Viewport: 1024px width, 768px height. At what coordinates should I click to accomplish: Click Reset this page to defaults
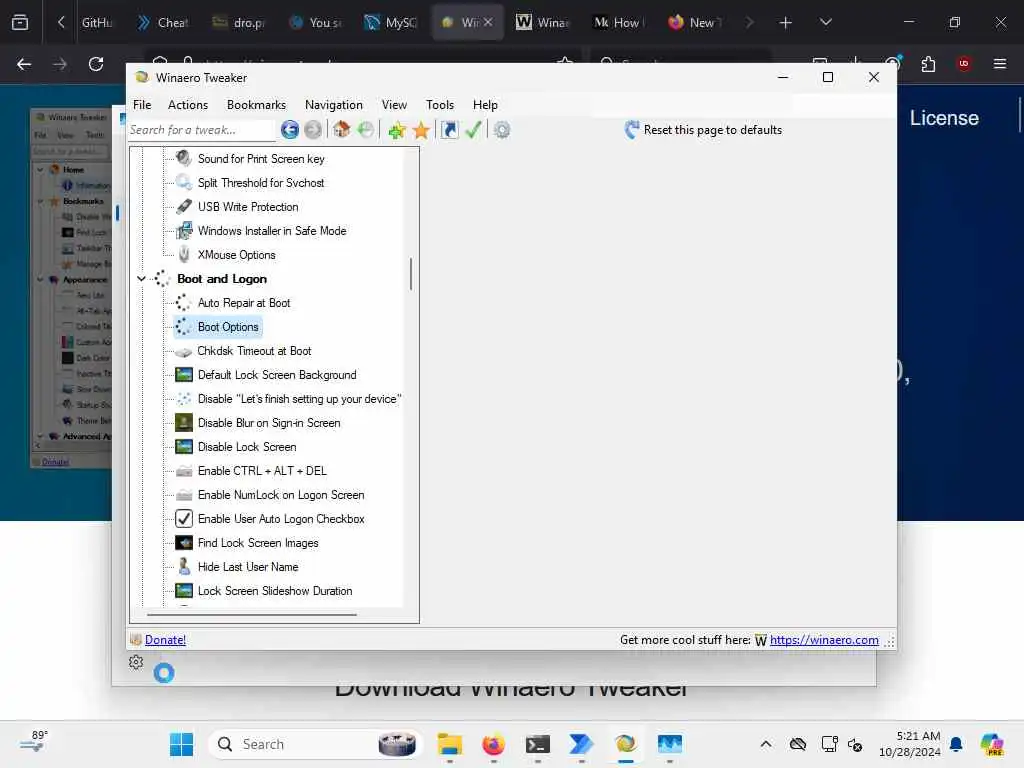[703, 130]
